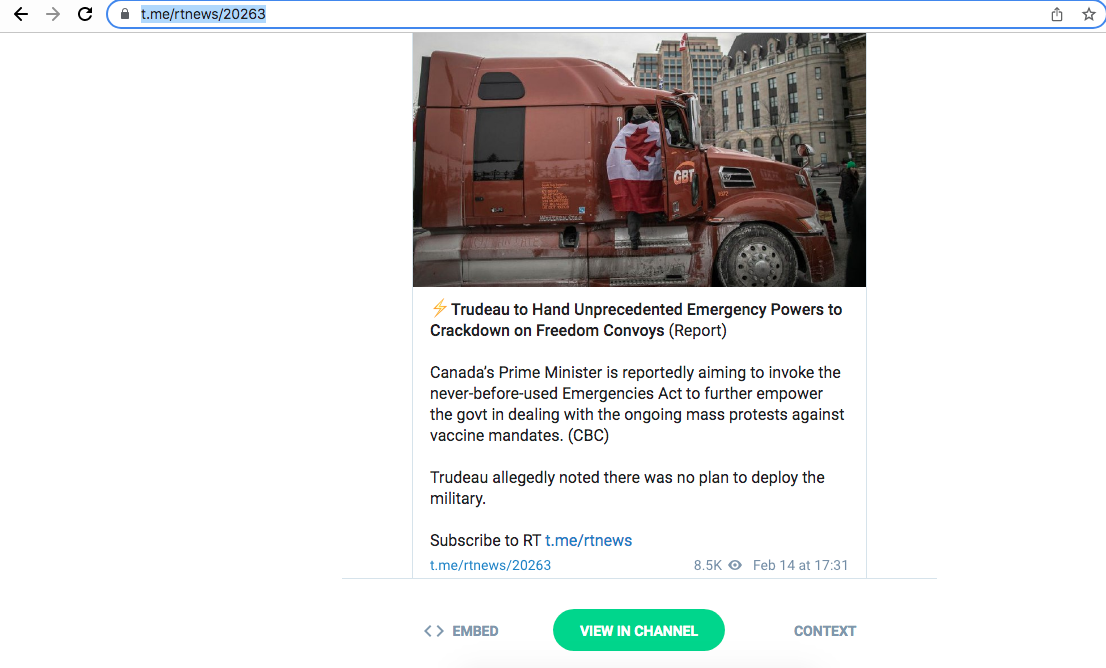This screenshot has height=668, width=1106.
Task: Click the 8.5K view count
Action: point(707,565)
